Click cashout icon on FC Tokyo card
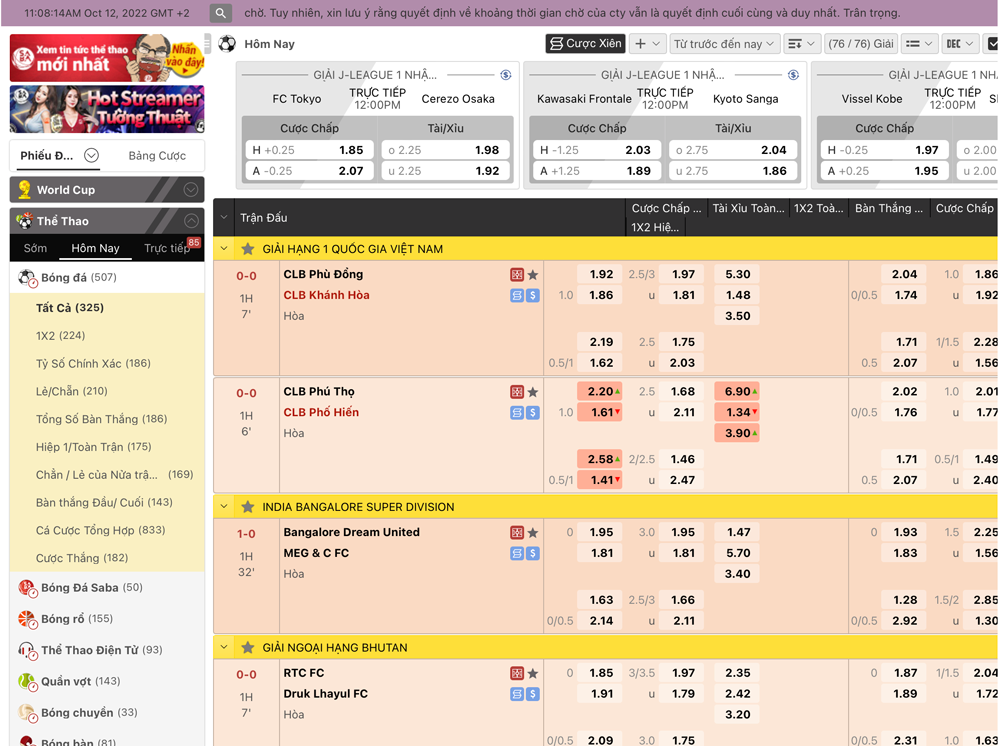The image size is (1000, 746). coord(506,75)
